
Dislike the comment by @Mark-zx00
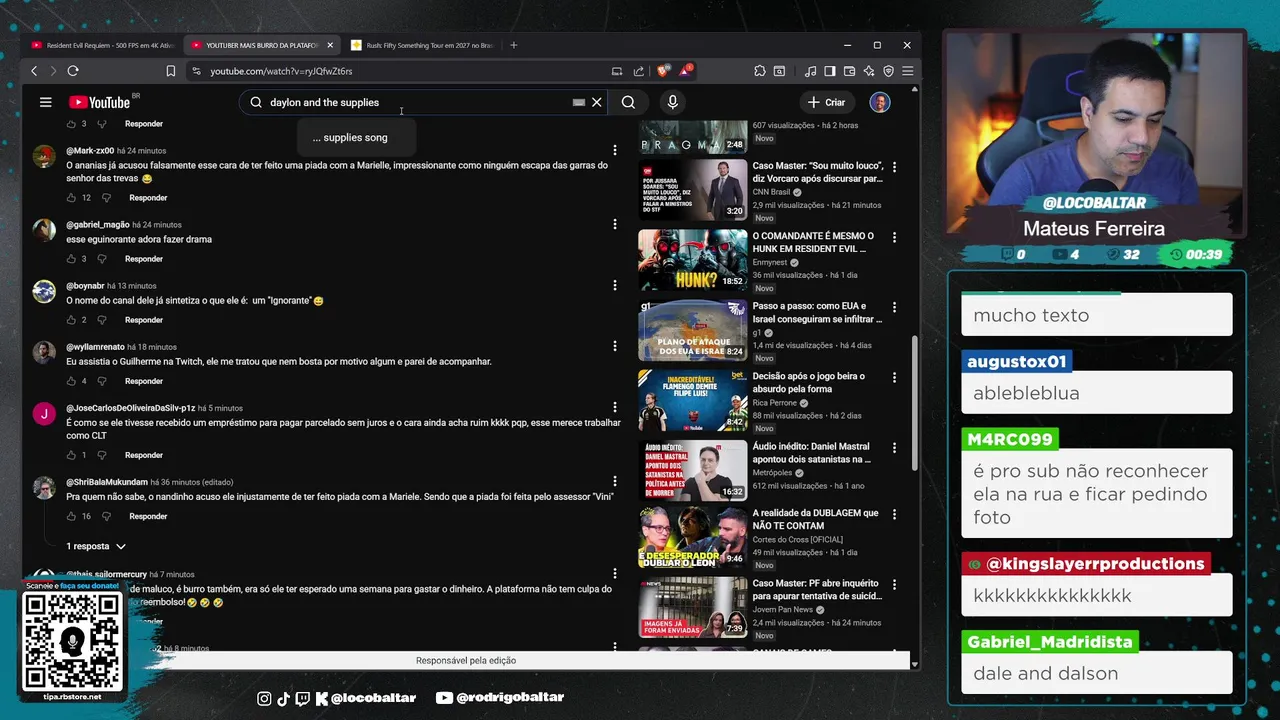(x=105, y=198)
